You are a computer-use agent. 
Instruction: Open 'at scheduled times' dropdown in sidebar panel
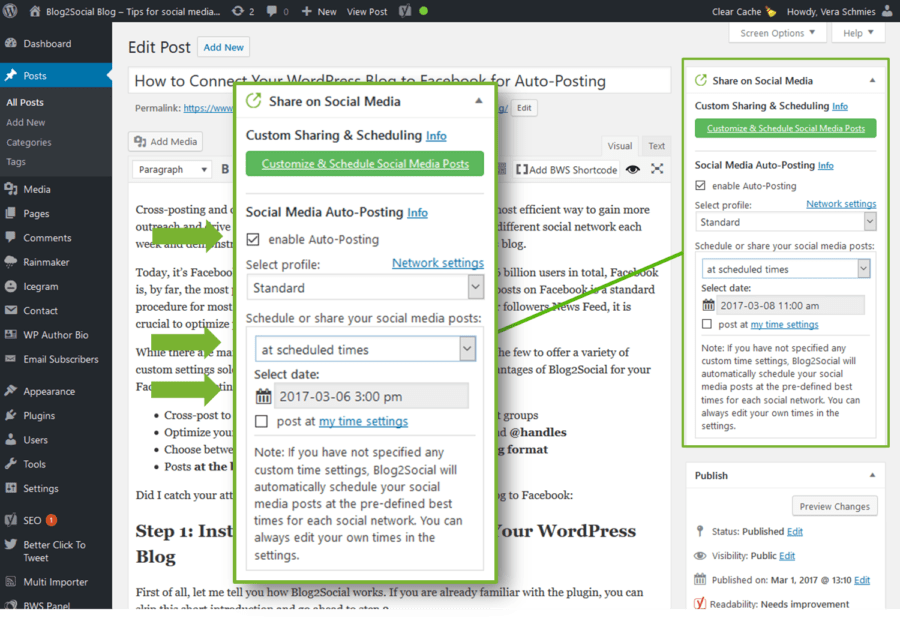pyautogui.click(x=785, y=269)
